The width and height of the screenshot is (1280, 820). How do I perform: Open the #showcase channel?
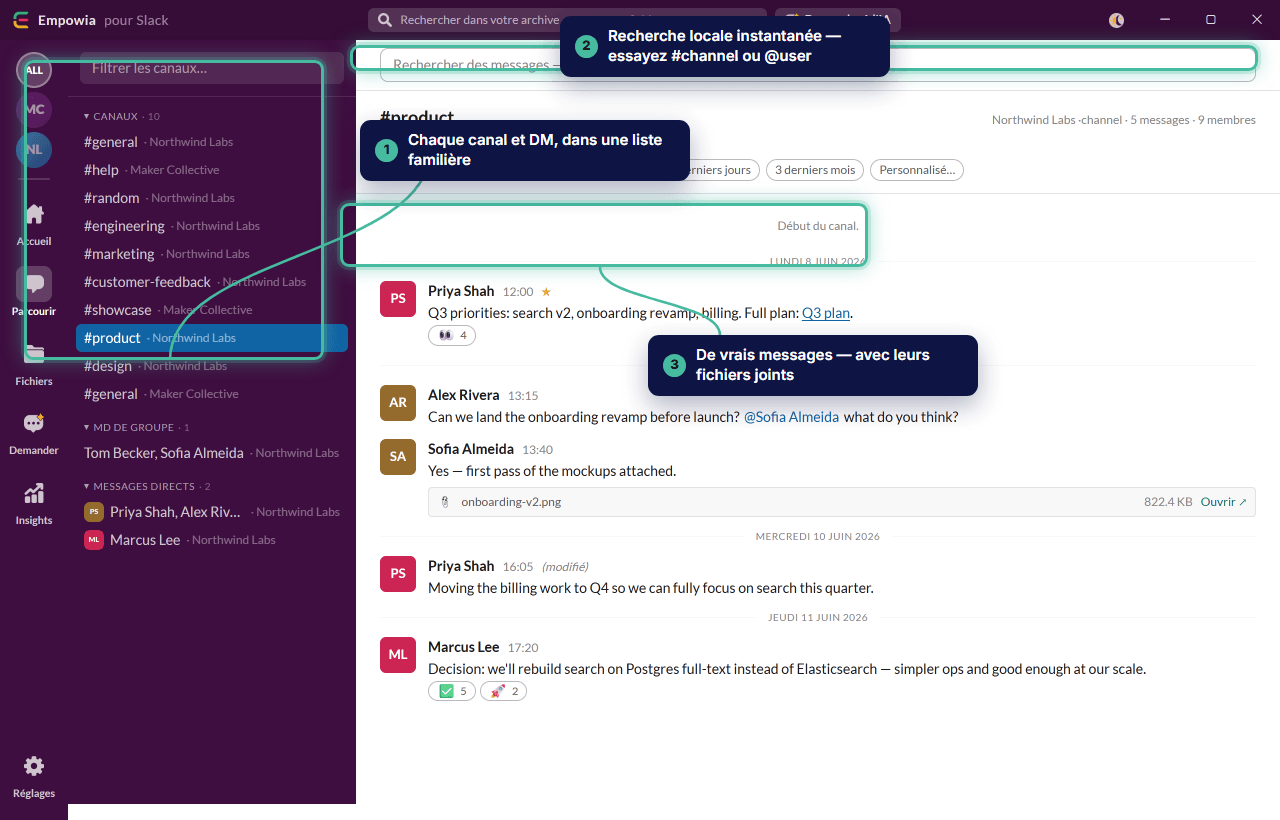212,310
